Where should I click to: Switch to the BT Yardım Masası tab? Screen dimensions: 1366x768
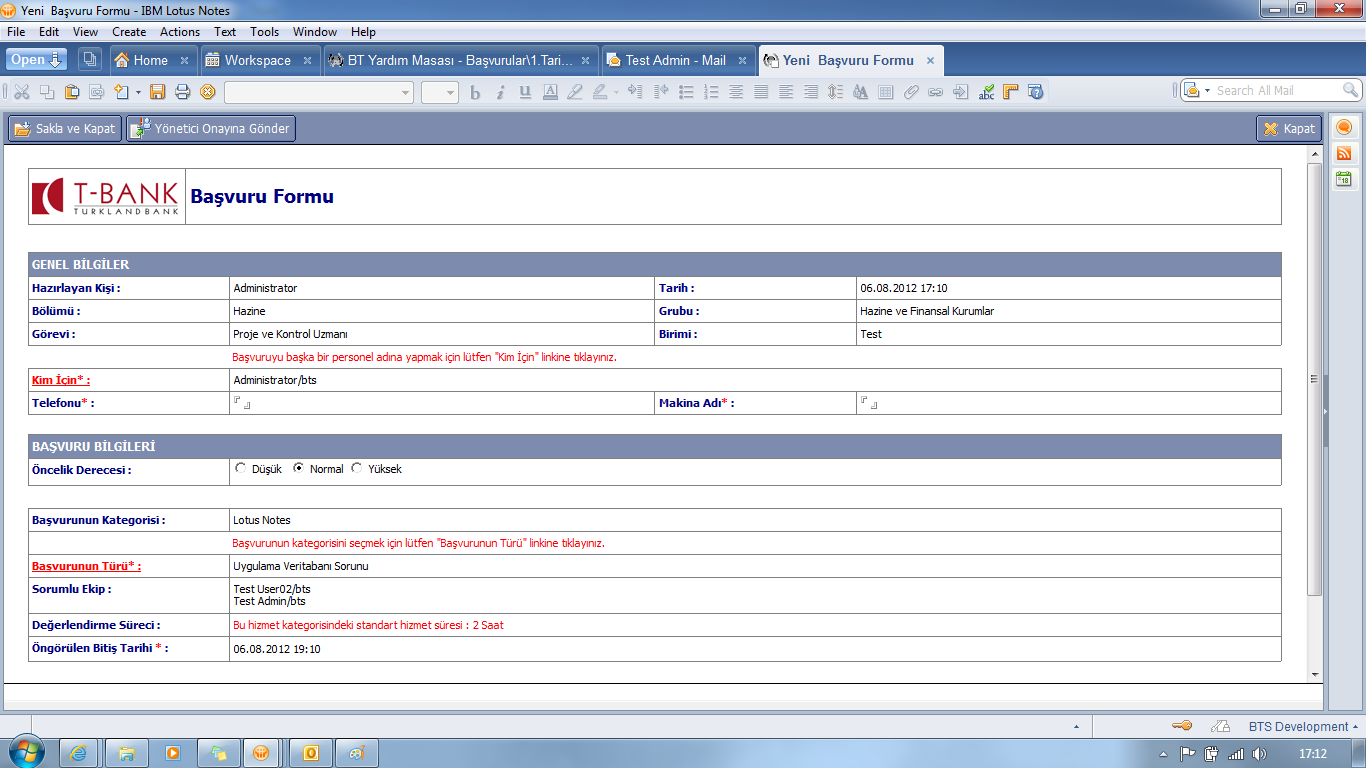(x=461, y=60)
